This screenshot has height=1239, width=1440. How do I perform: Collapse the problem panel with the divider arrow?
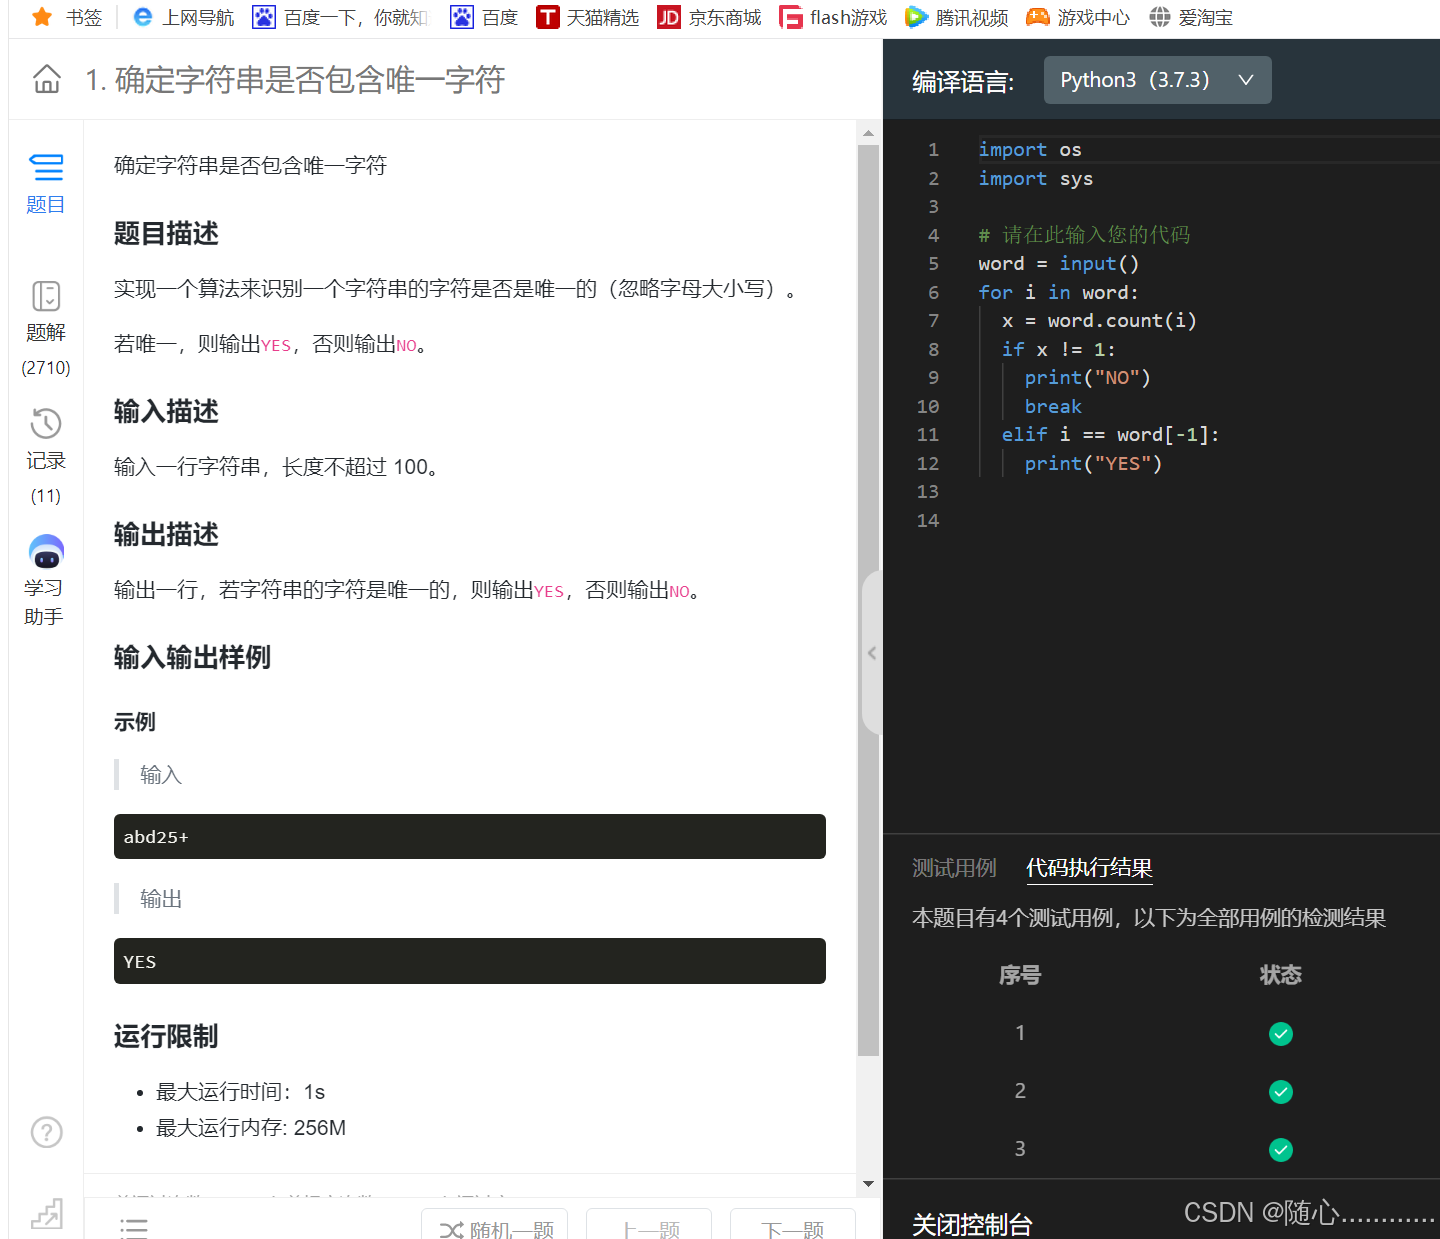(x=872, y=653)
